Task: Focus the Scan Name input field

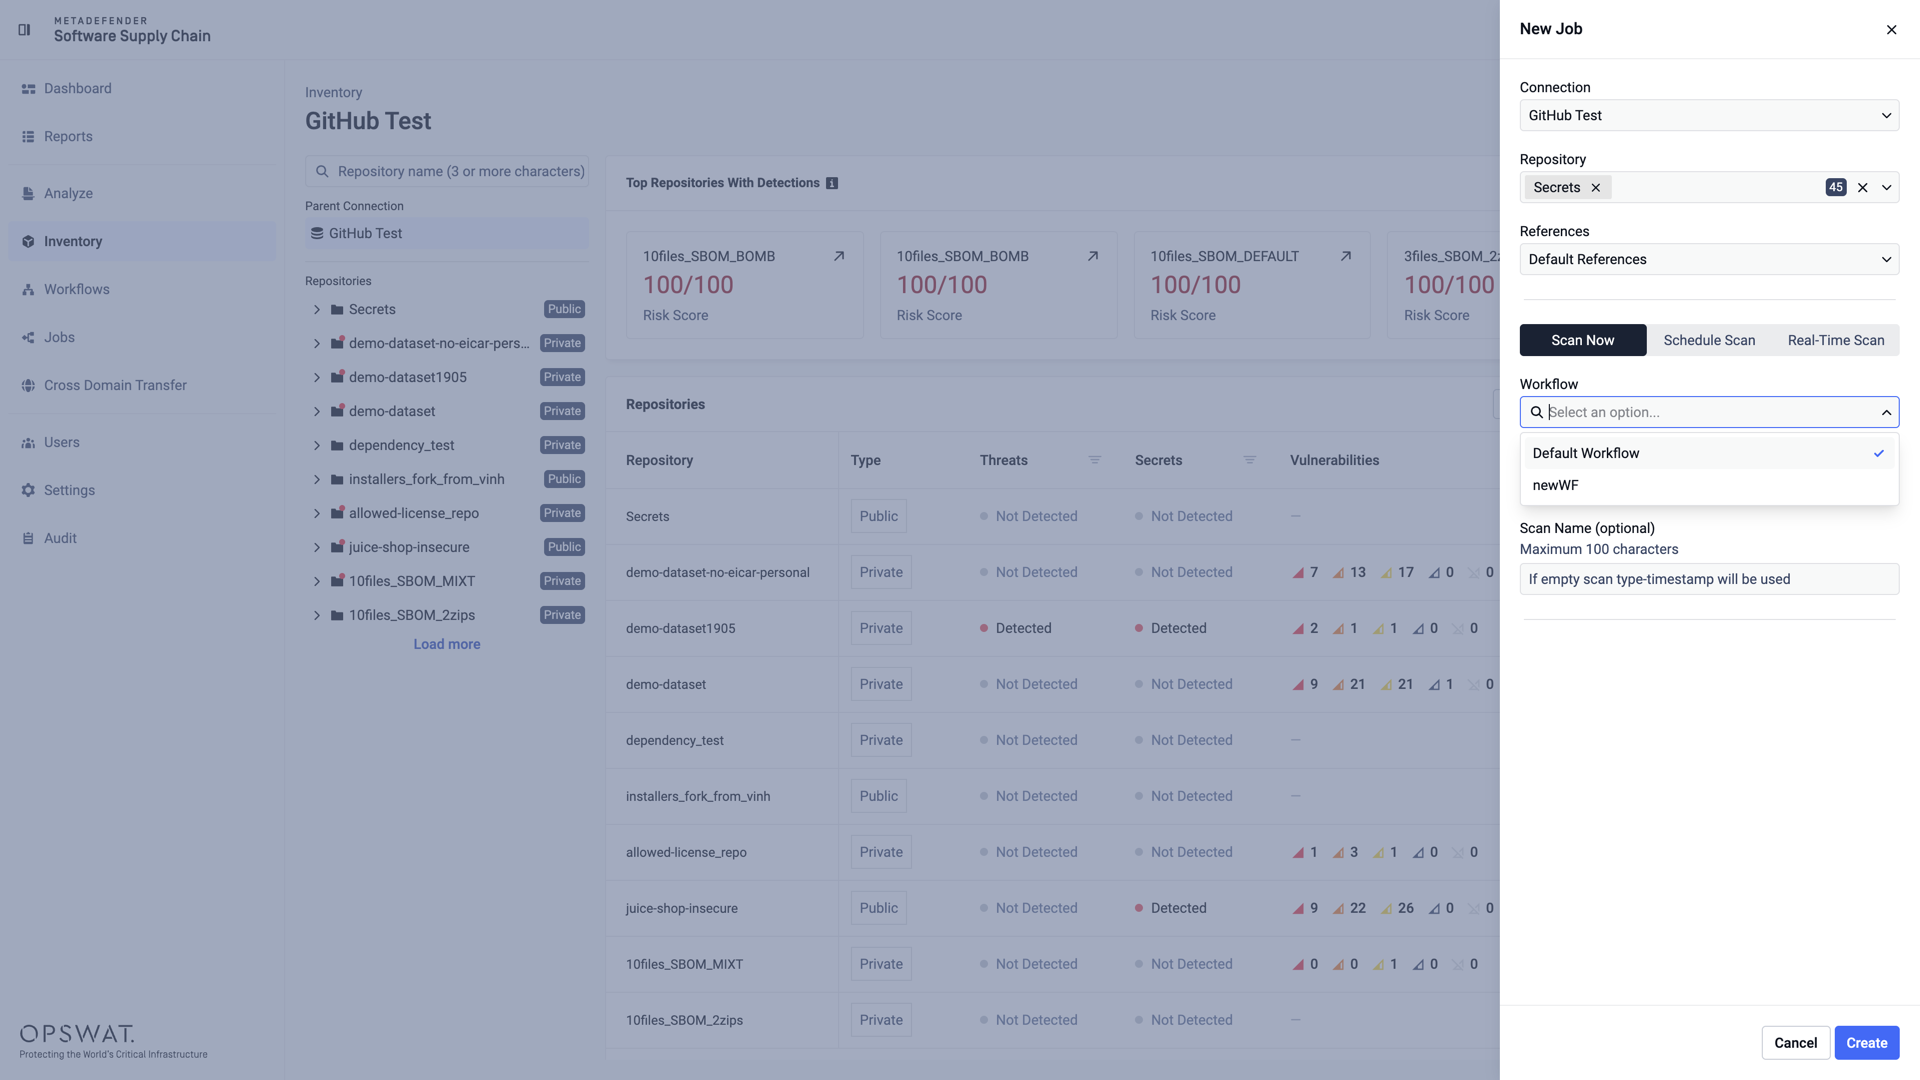Action: tap(1709, 580)
